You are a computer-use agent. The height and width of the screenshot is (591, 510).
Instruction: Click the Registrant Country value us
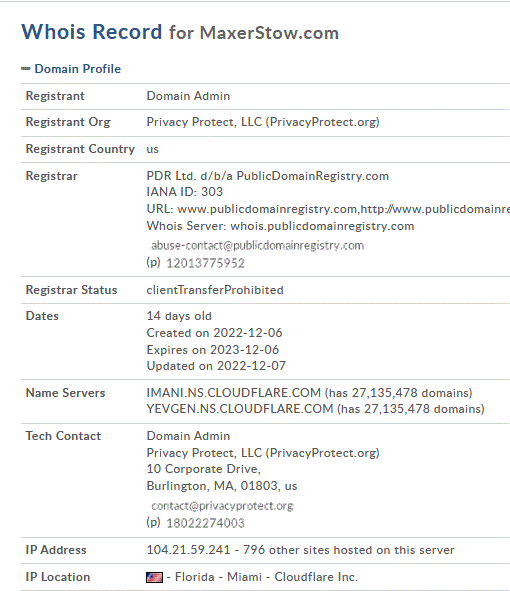(x=153, y=149)
